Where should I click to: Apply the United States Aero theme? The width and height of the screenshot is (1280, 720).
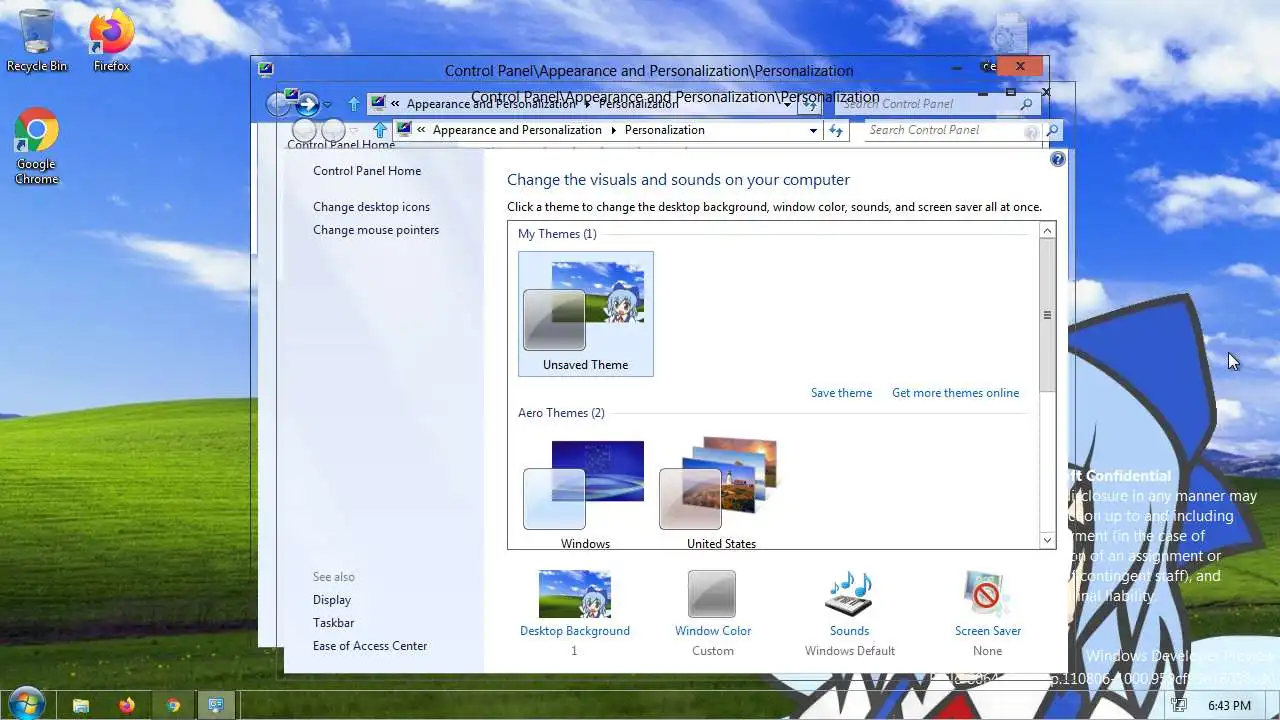click(721, 493)
